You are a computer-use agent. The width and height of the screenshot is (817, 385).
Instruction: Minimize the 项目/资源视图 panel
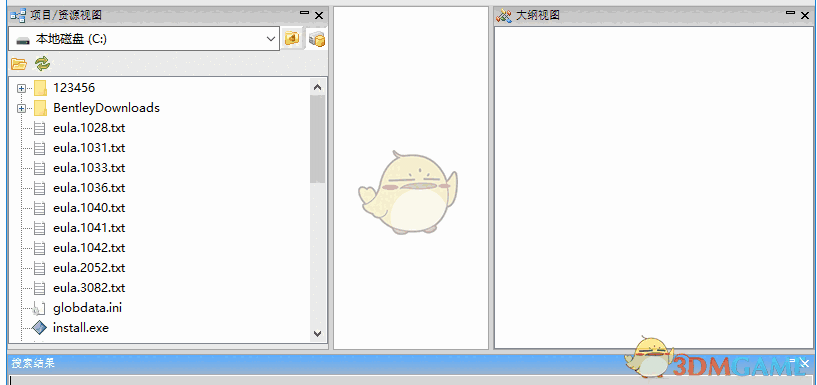[304, 14]
